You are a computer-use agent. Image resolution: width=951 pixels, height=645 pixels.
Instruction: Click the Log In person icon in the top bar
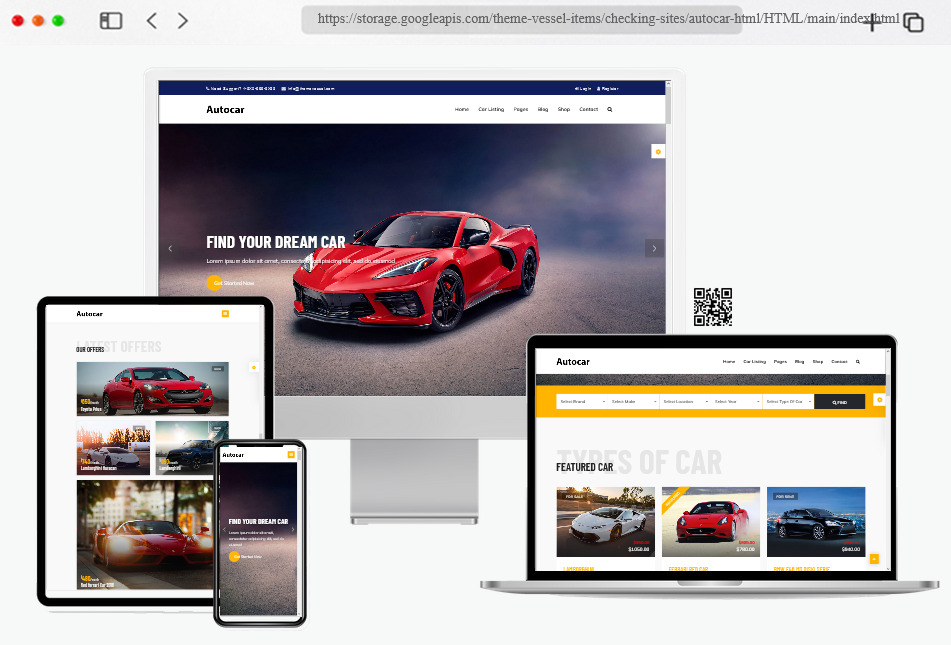578,87
